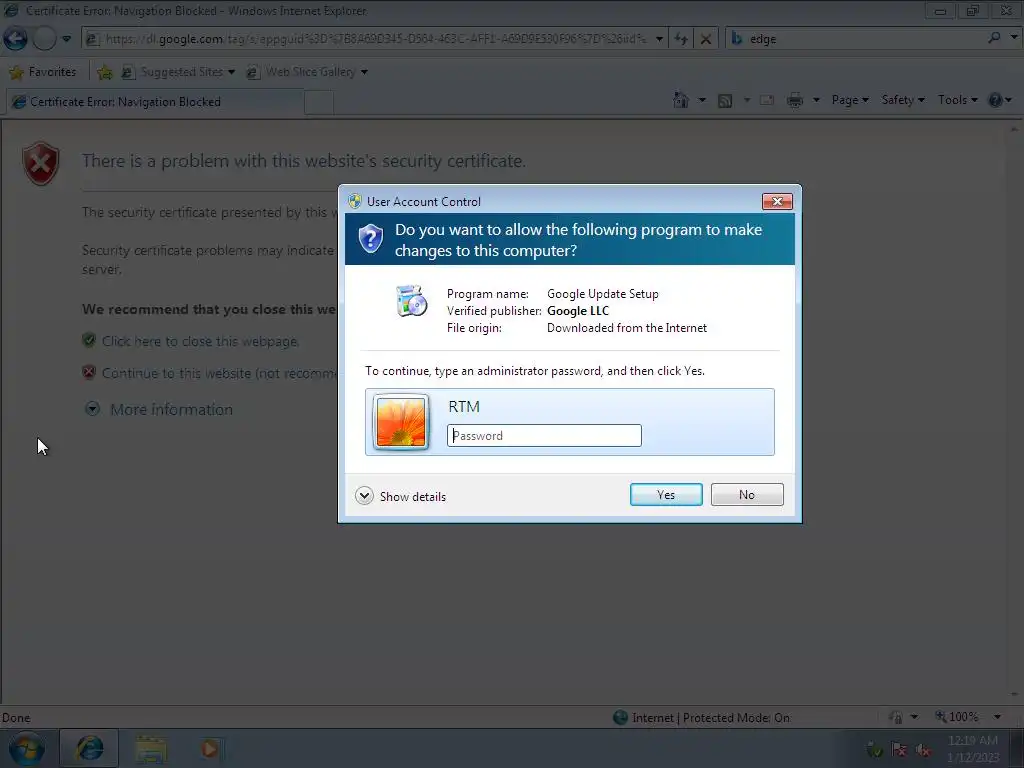Click the Print icon in command bar
The height and width of the screenshot is (768, 1024).
[x=795, y=100]
